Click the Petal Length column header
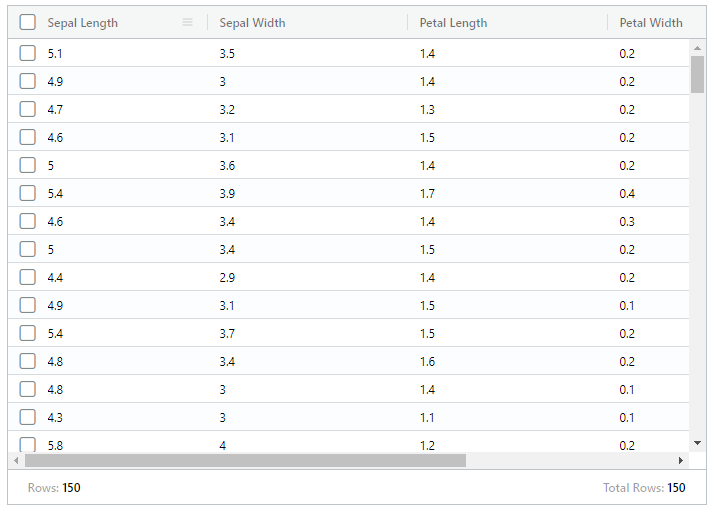Image resolution: width=727 pixels, height=514 pixels. coord(453,22)
